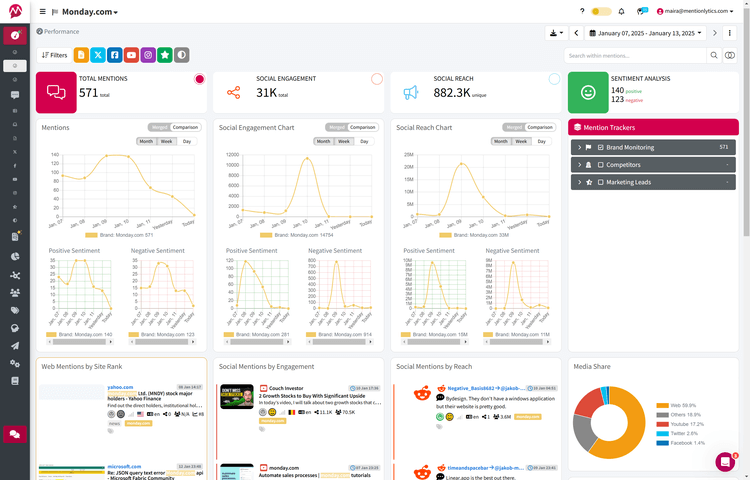The height and width of the screenshot is (480, 750).
Task: Toggle Comparison in the Mentions chart
Action: pyautogui.click(x=186, y=127)
